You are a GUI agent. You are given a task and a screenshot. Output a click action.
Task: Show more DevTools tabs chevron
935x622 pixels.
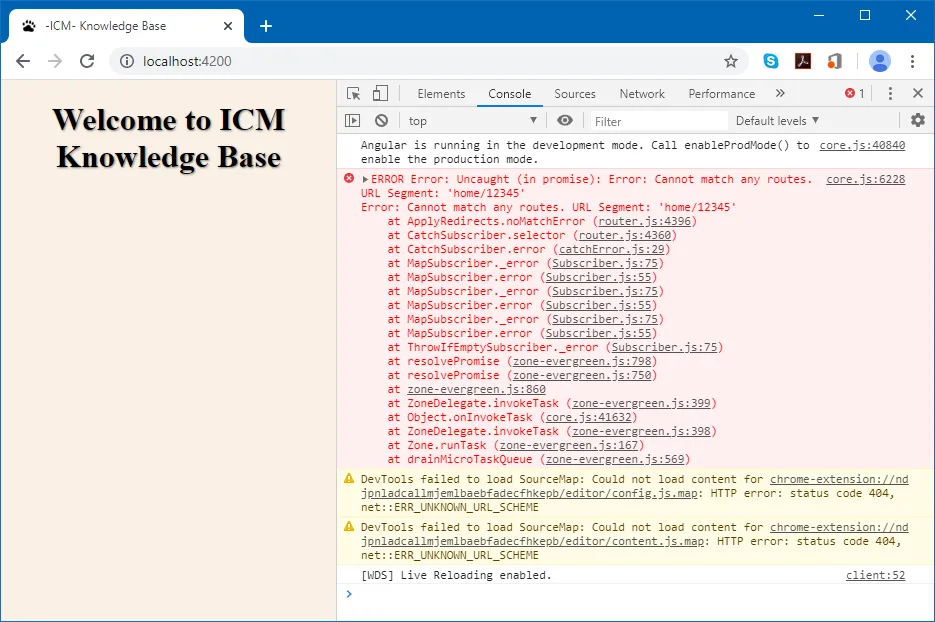point(780,94)
